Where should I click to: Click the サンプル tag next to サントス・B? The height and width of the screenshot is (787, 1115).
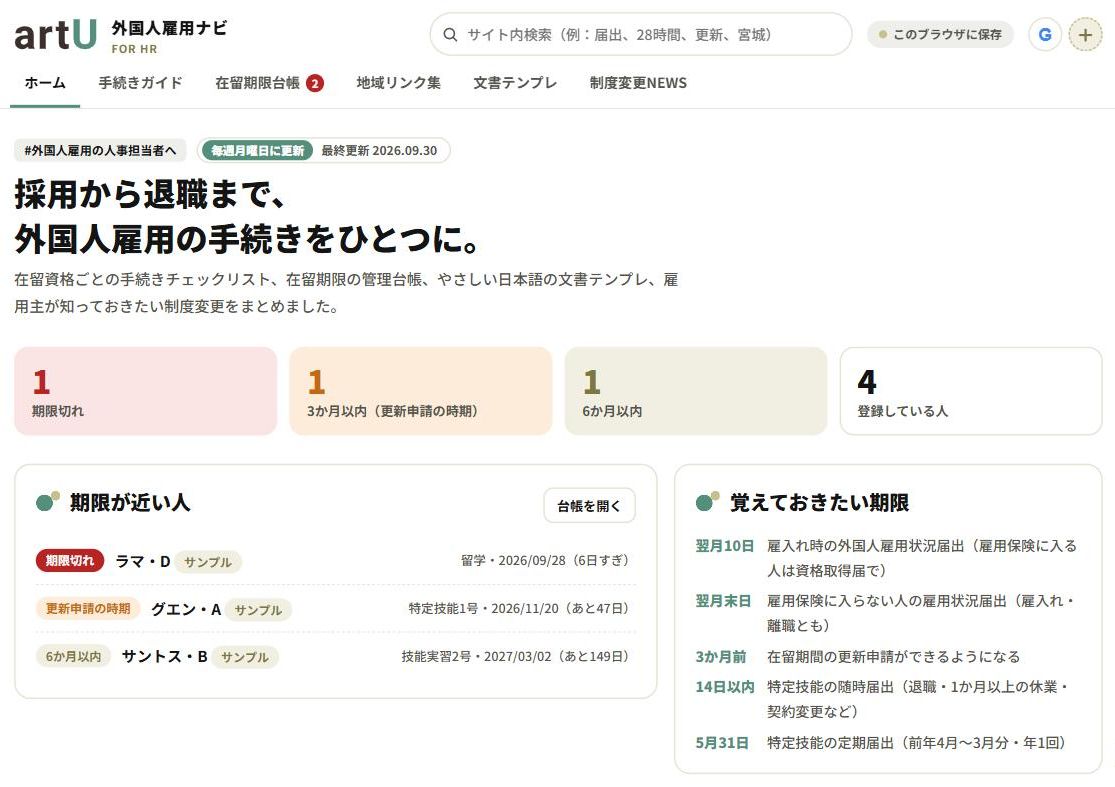(245, 657)
